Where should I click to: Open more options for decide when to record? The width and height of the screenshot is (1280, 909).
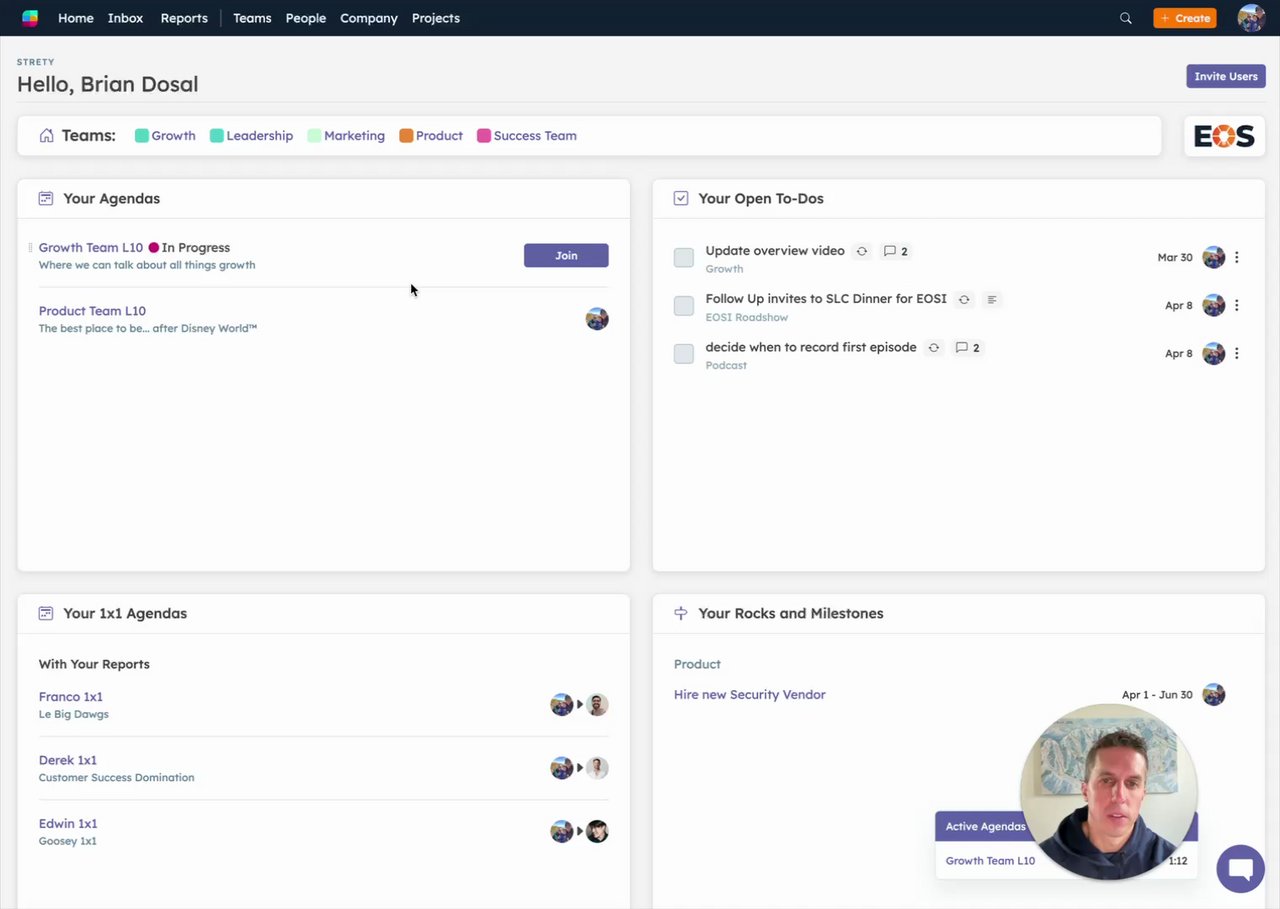click(1237, 353)
